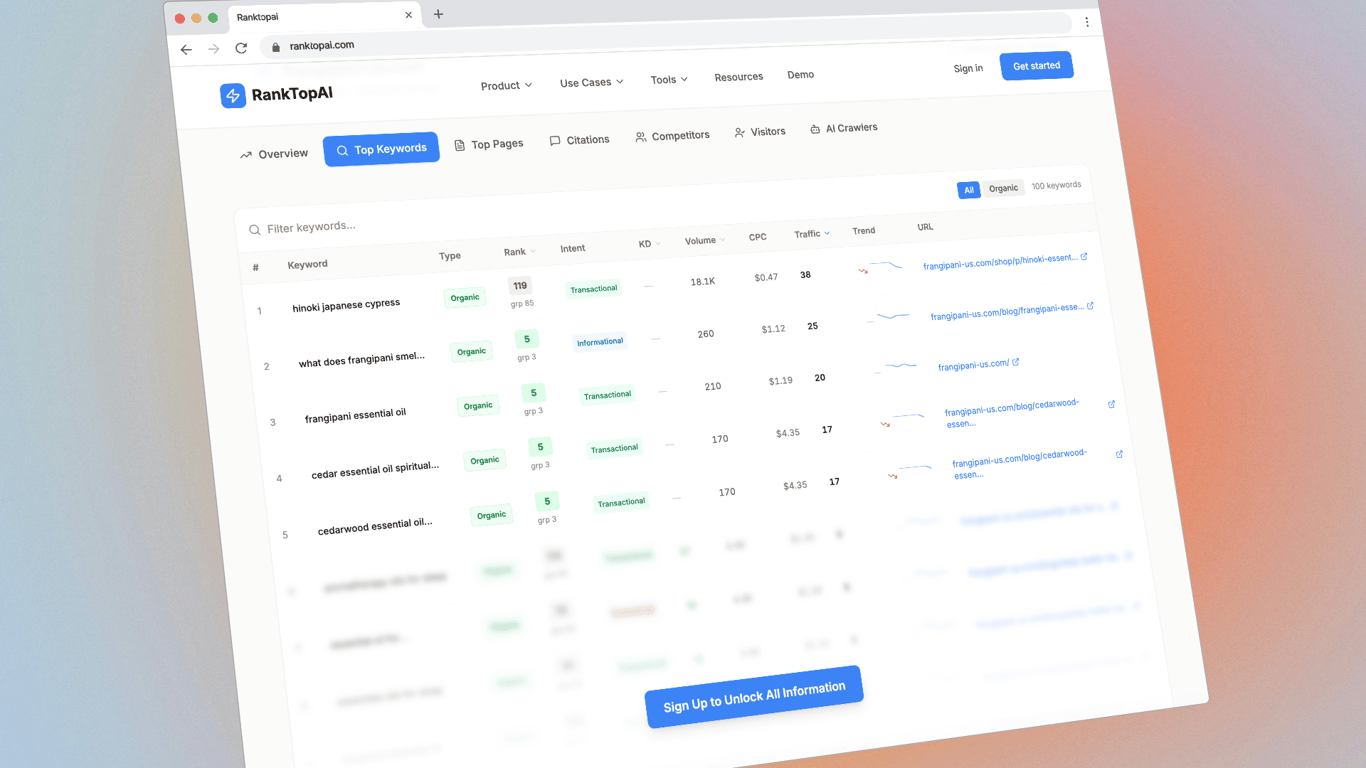This screenshot has width=1366, height=768.
Task: Click the padlock icon in address bar
Action: pyautogui.click(x=276, y=46)
